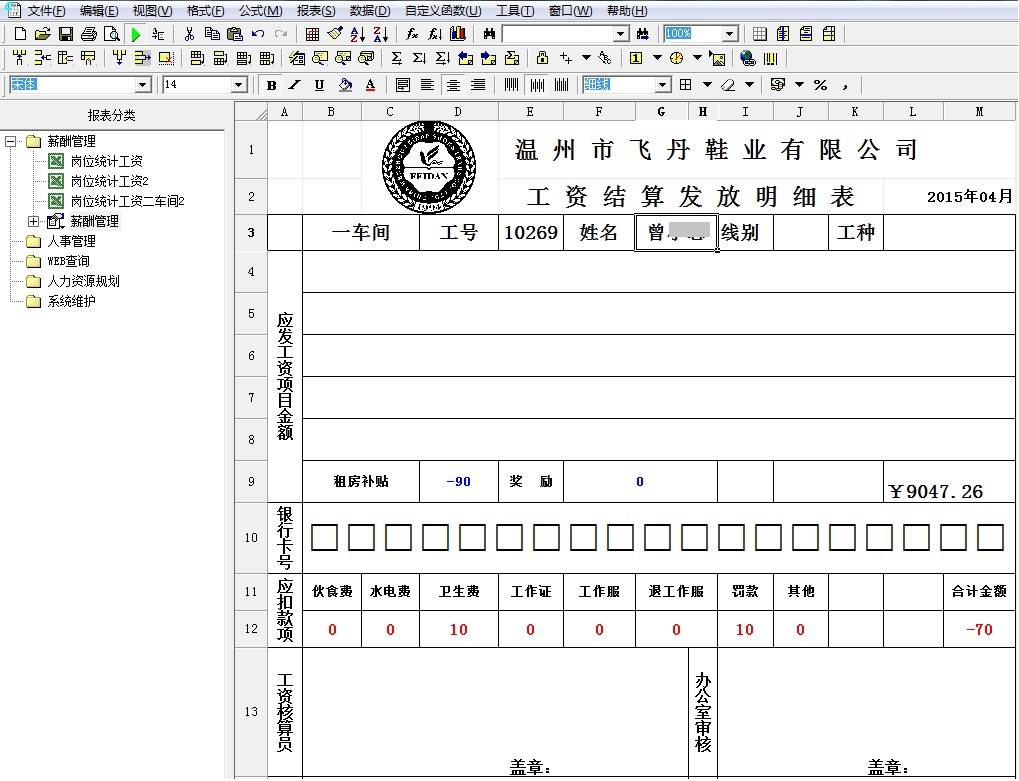Image resolution: width=1019 pixels, height=781 pixels.
Task: Open an existing file from toolbar
Action: [x=43, y=34]
